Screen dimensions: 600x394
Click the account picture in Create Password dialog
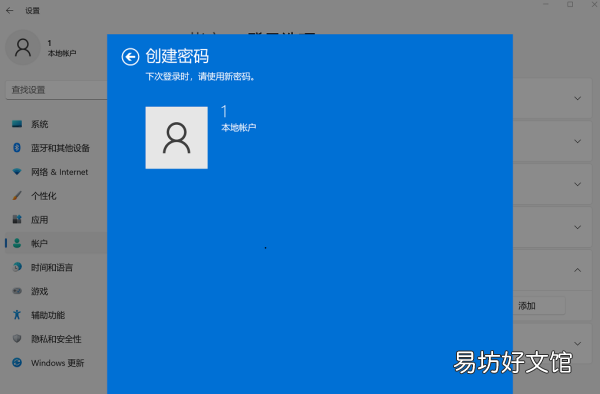[x=176, y=138]
